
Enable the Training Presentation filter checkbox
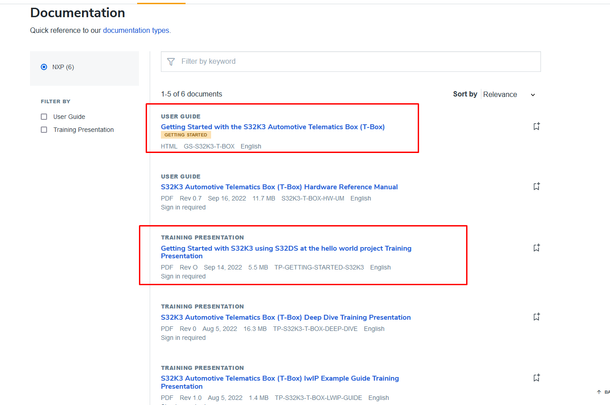coord(44,130)
